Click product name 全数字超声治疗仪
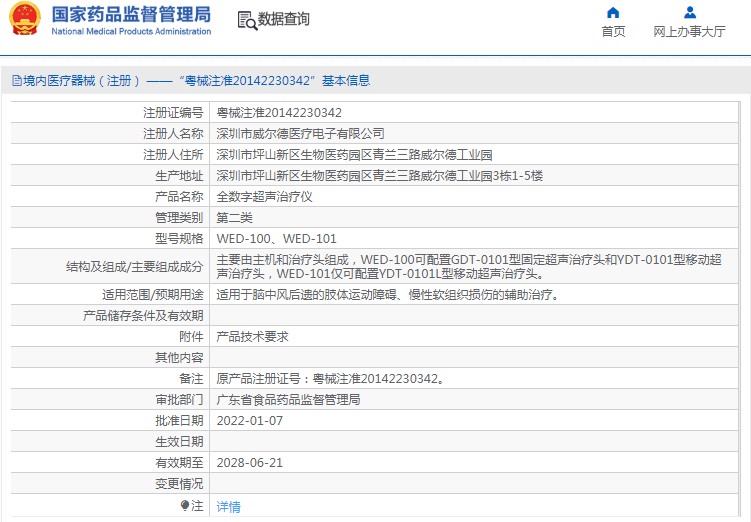The width and height of the screenshot is (751, 522). point(264,197)
